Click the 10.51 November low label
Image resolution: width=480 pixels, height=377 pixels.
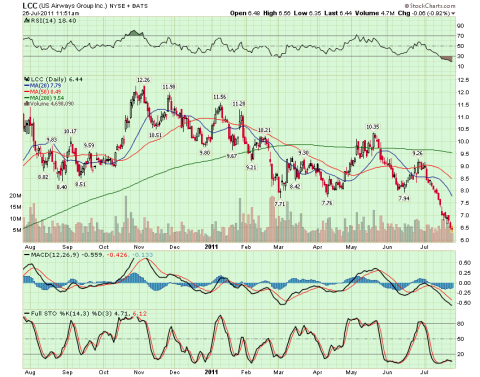coord(155,135)
